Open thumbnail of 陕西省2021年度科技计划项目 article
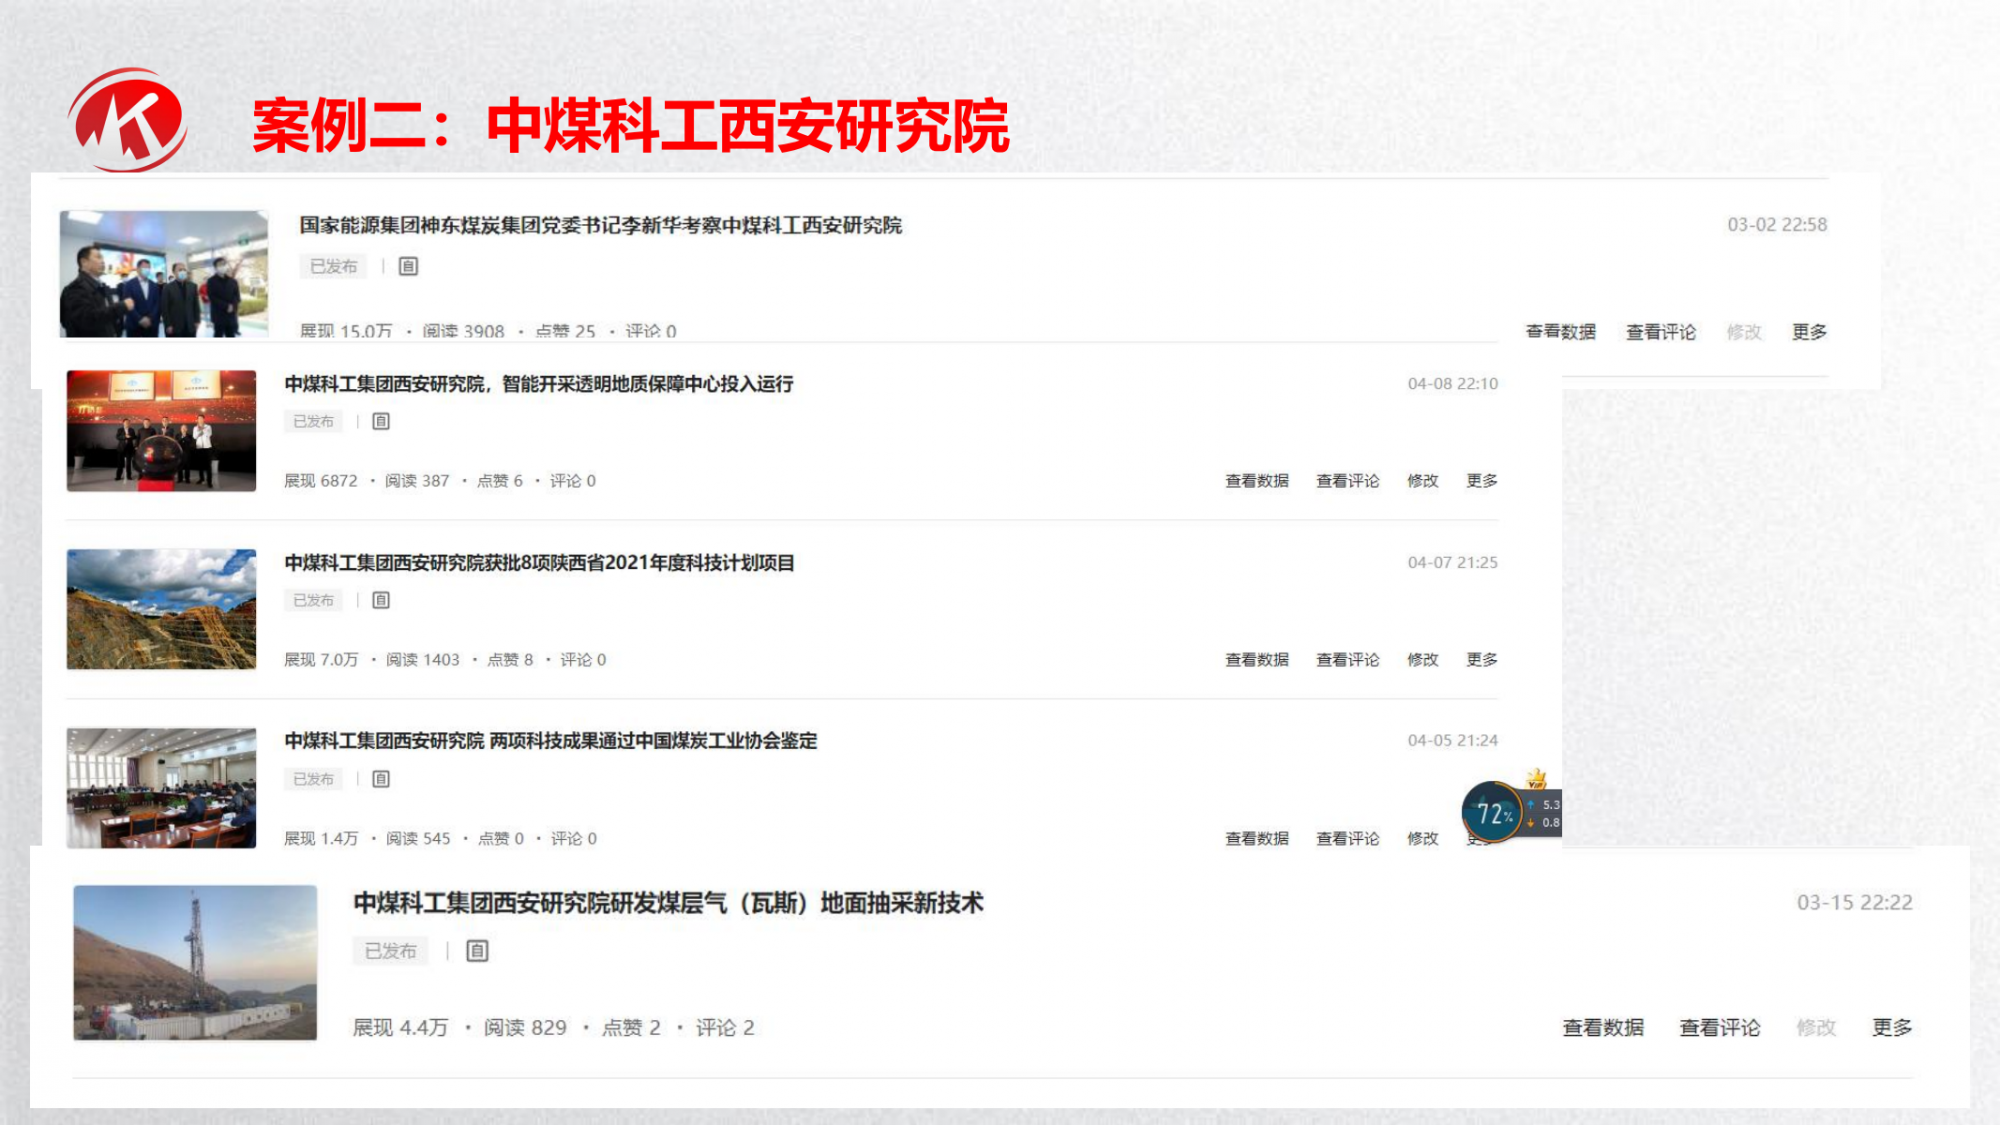This screenshot has width=2000, height=1125. 161,609
